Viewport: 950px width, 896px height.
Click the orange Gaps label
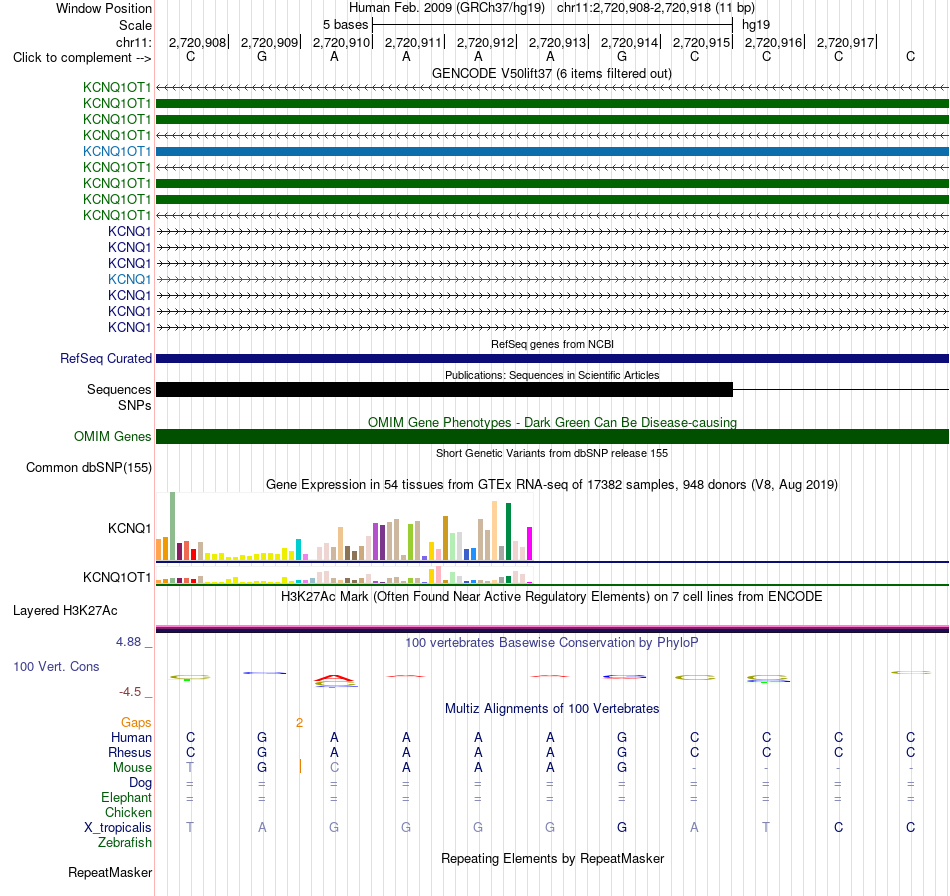[x=136, y=723]
